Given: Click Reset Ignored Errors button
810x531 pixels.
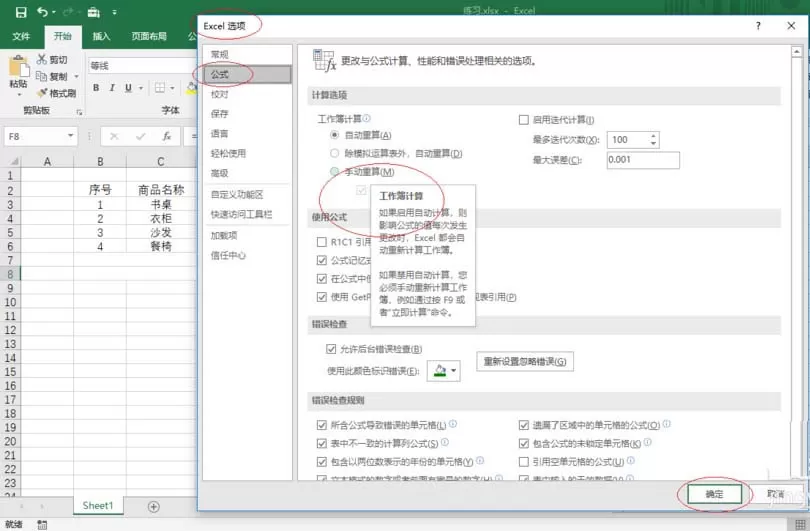Looking at the screenshot, I should pos(525,362).
